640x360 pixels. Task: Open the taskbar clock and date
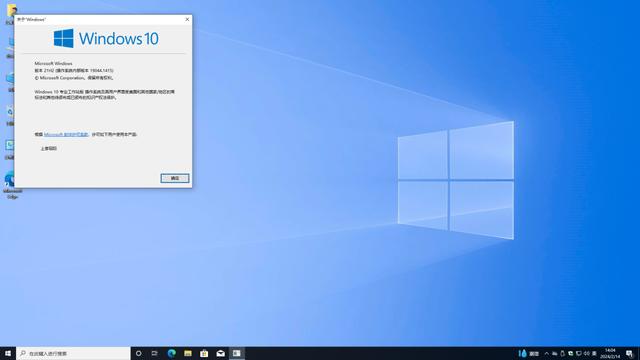point(610,353)
